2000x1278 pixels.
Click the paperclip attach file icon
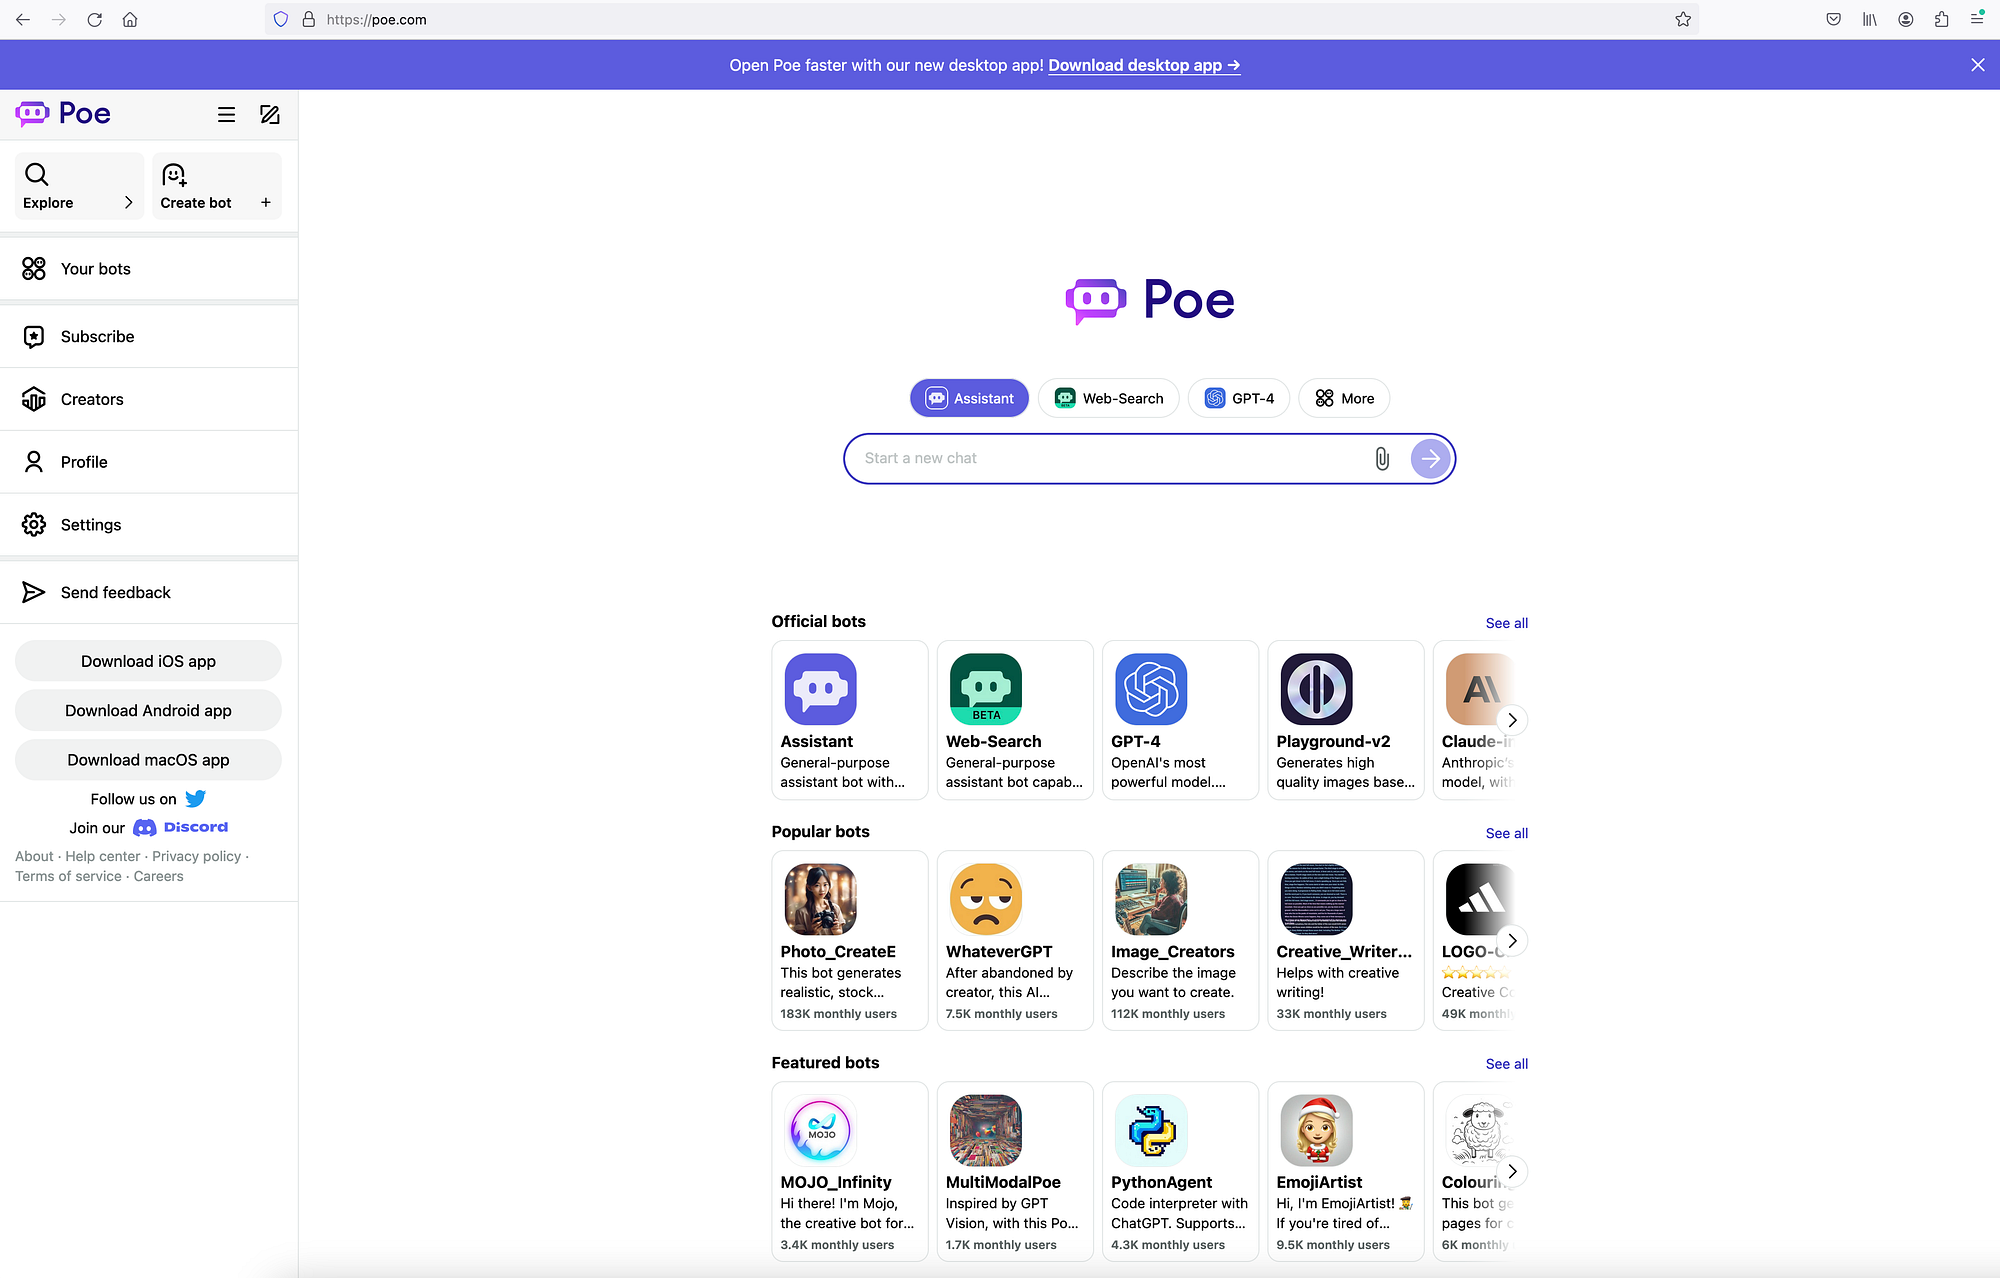click(x=1382, y=459)
